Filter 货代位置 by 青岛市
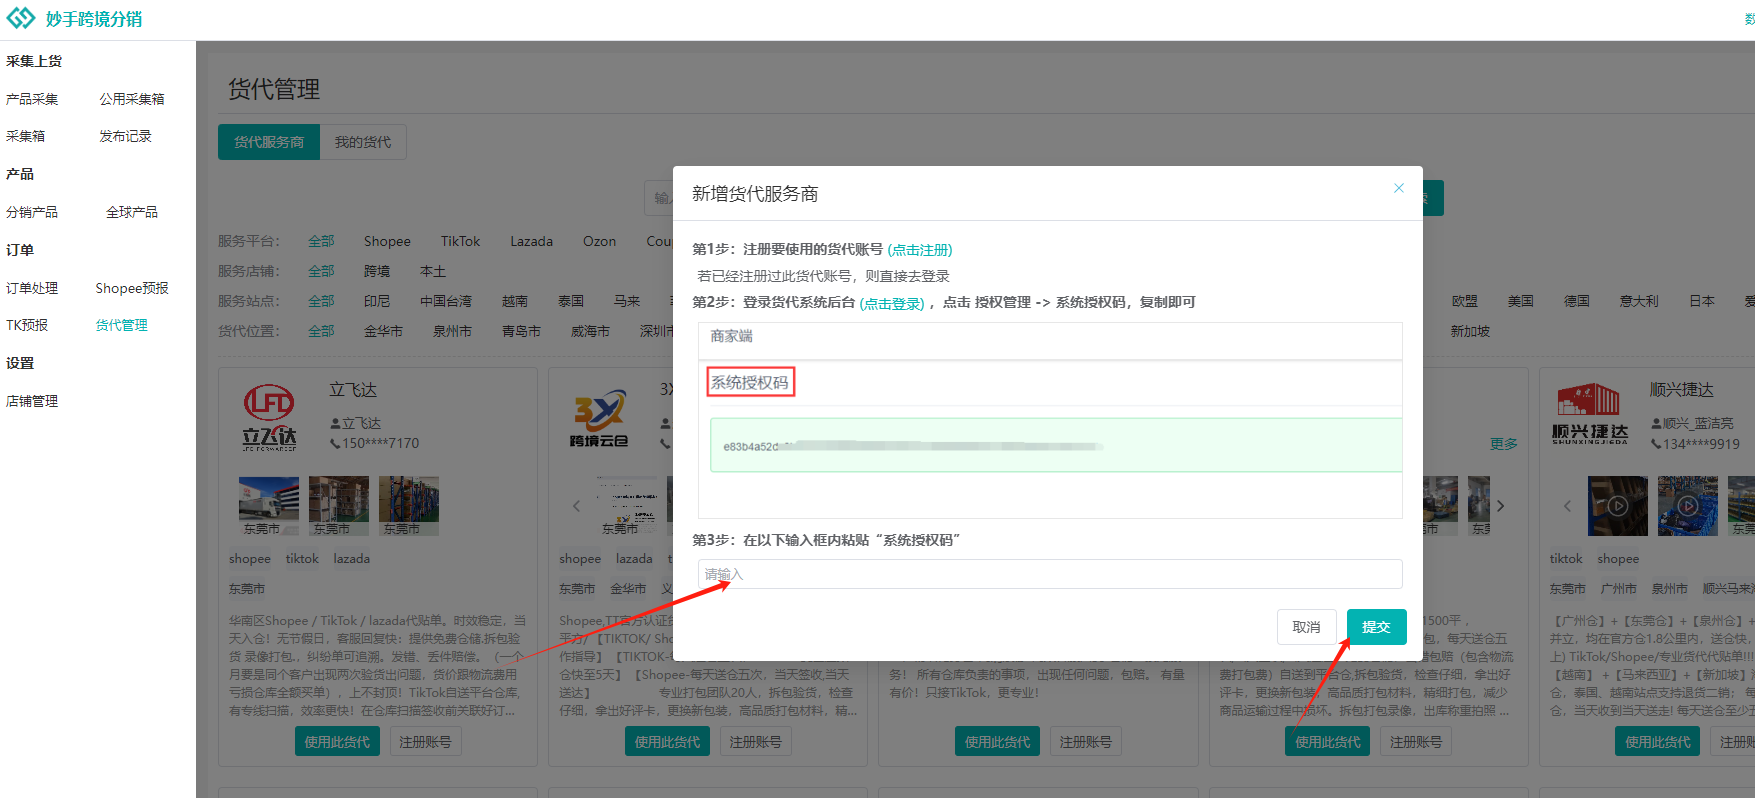The width and height of the screenshot is (1755, 798). pyautogui.click(x=521, y=331)
